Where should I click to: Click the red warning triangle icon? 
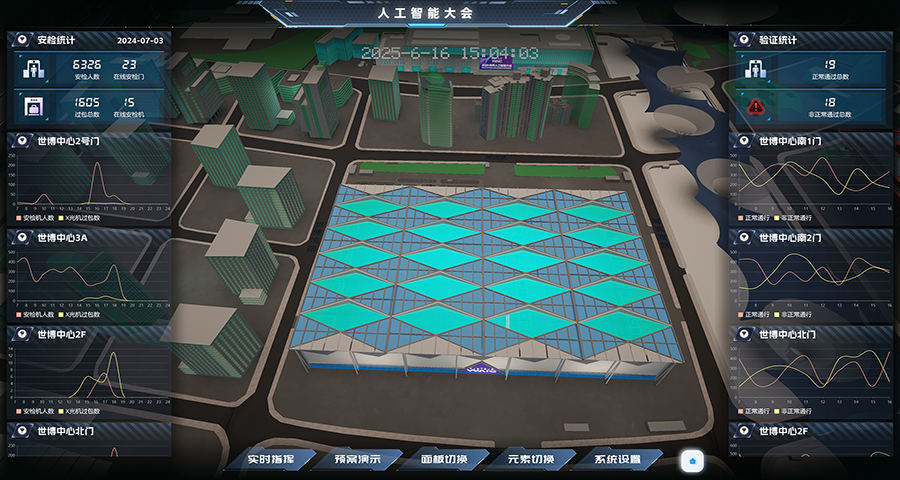(x=754, y=106)
